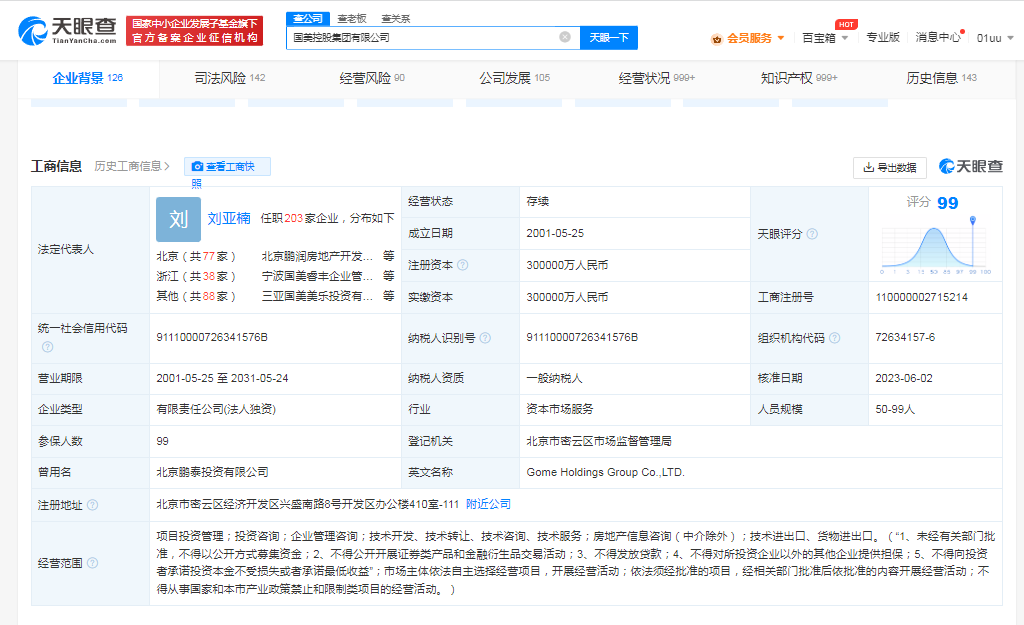
Task: Open 历史工商信息 link
Action: 131,167
